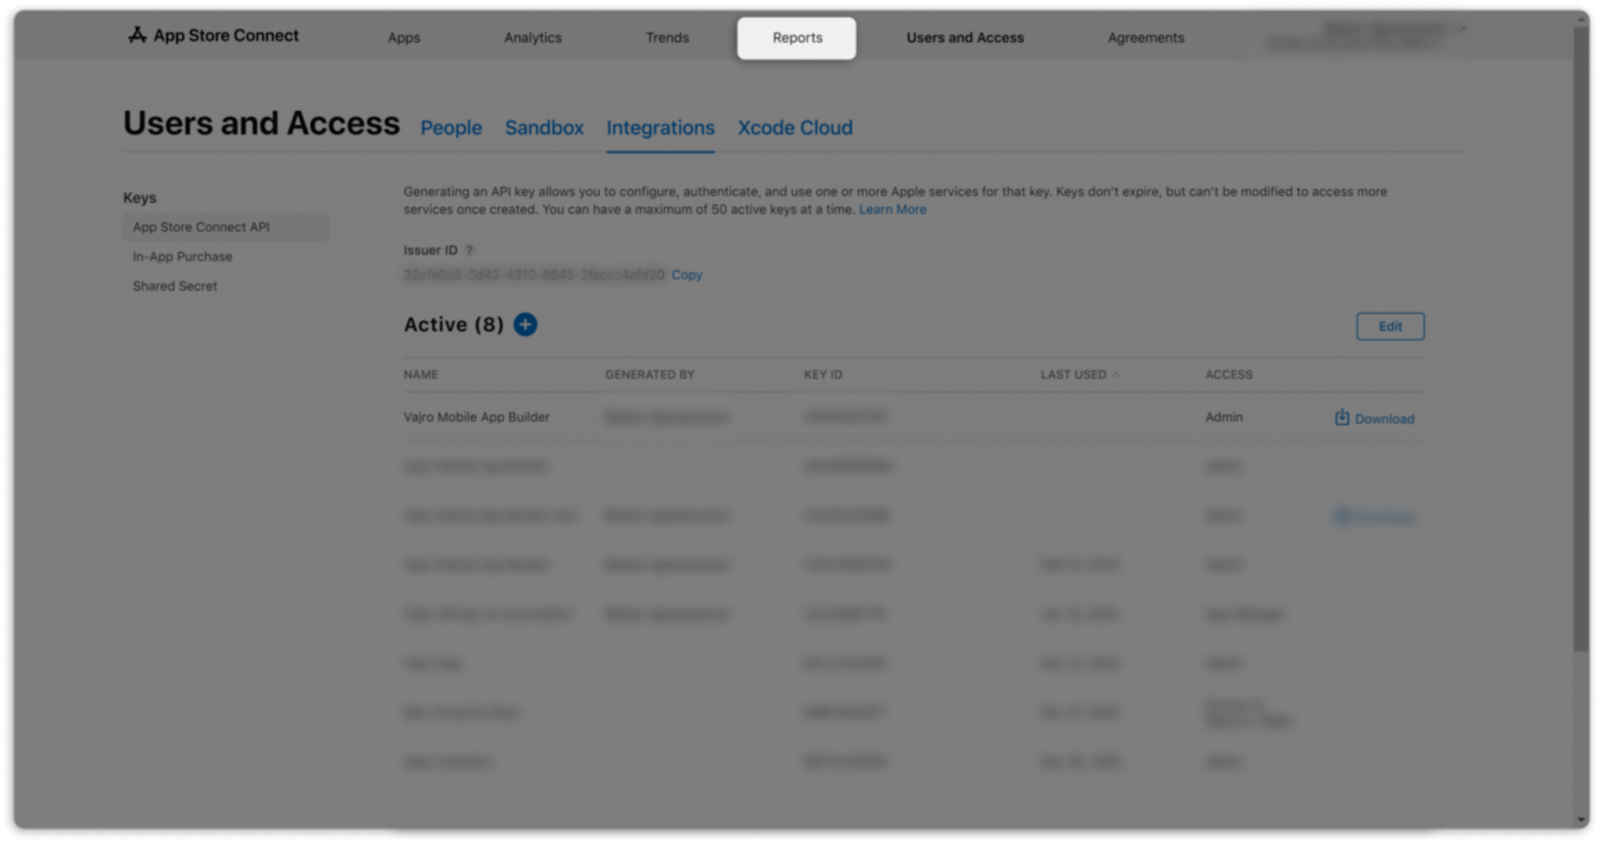Click the Issuer ID help question mark
1600x843 pixels.
(469, 250)
